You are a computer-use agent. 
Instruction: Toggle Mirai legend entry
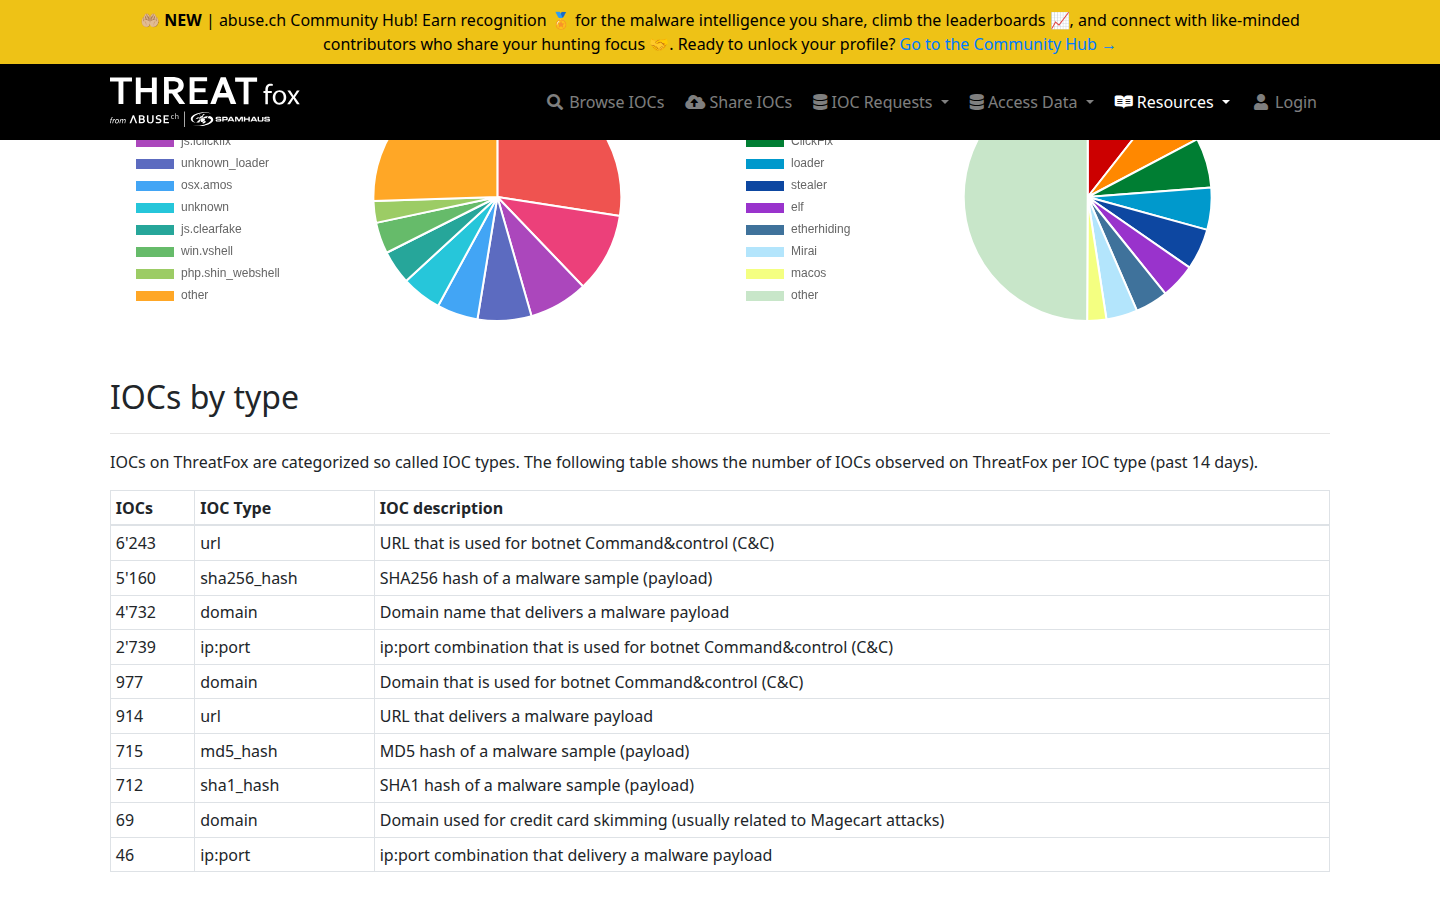782,251
